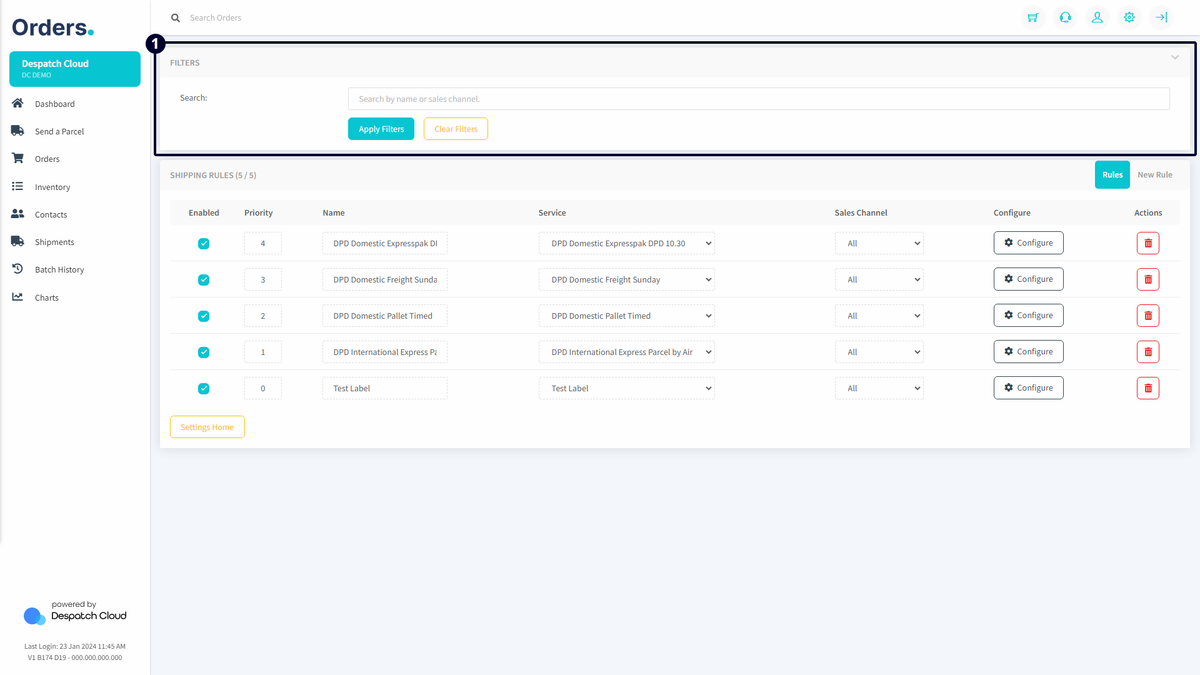The height and width of the screenshot is (675, 1200).
Task: Open the support headset icon
Action: [1065, 17]
